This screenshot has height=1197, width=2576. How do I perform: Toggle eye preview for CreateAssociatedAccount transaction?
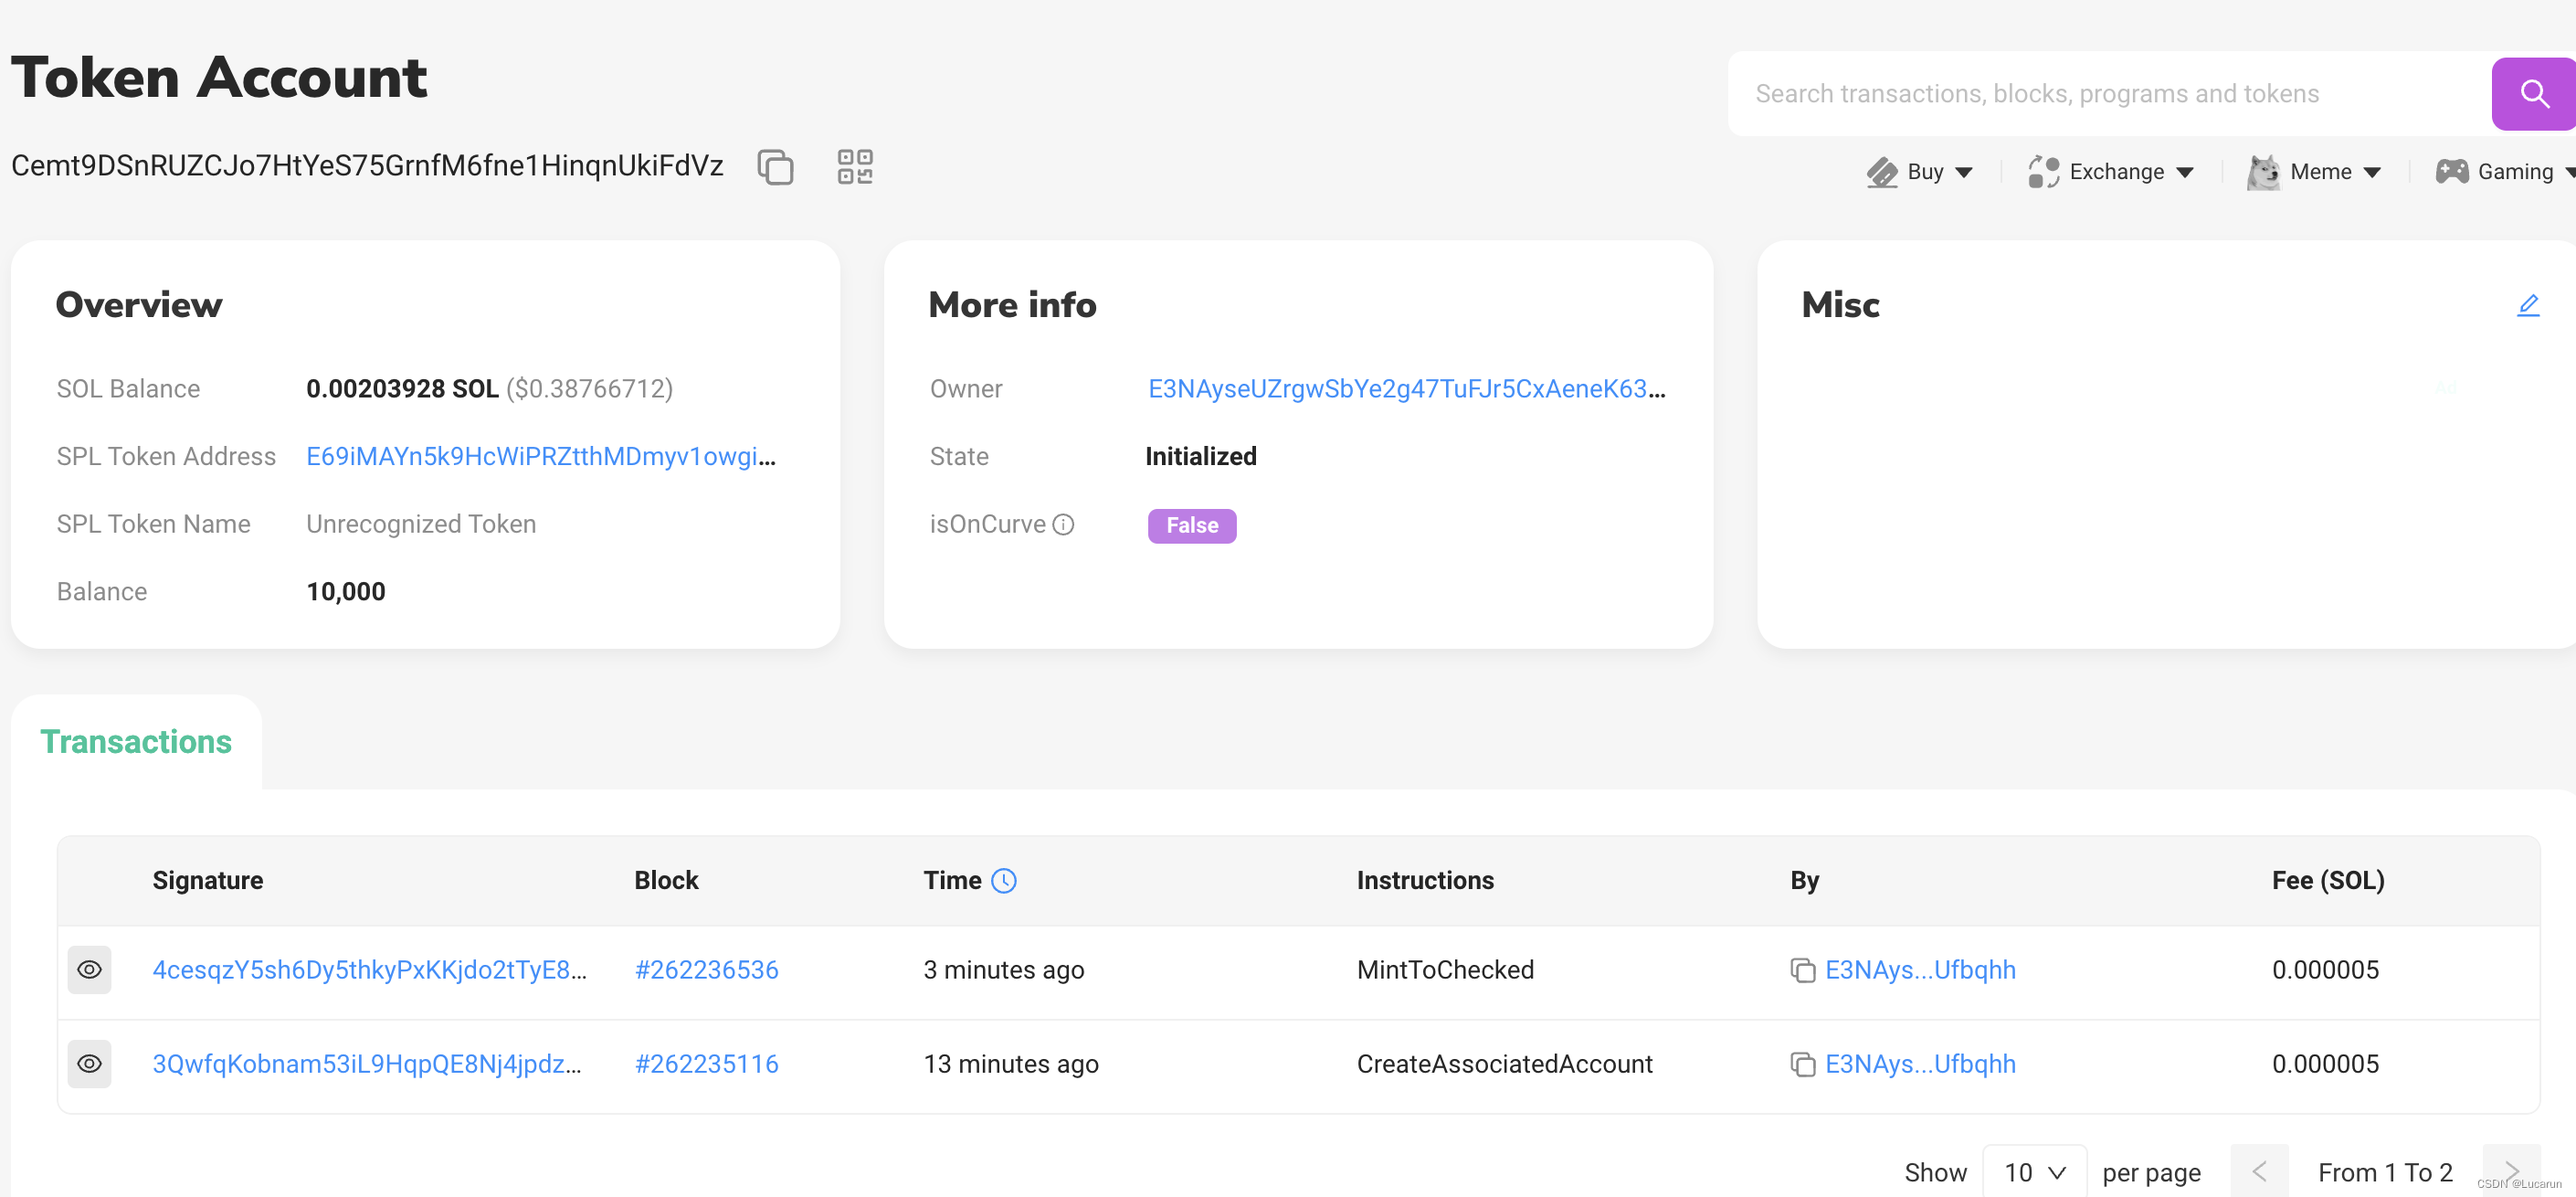(x=89, y=1064)
